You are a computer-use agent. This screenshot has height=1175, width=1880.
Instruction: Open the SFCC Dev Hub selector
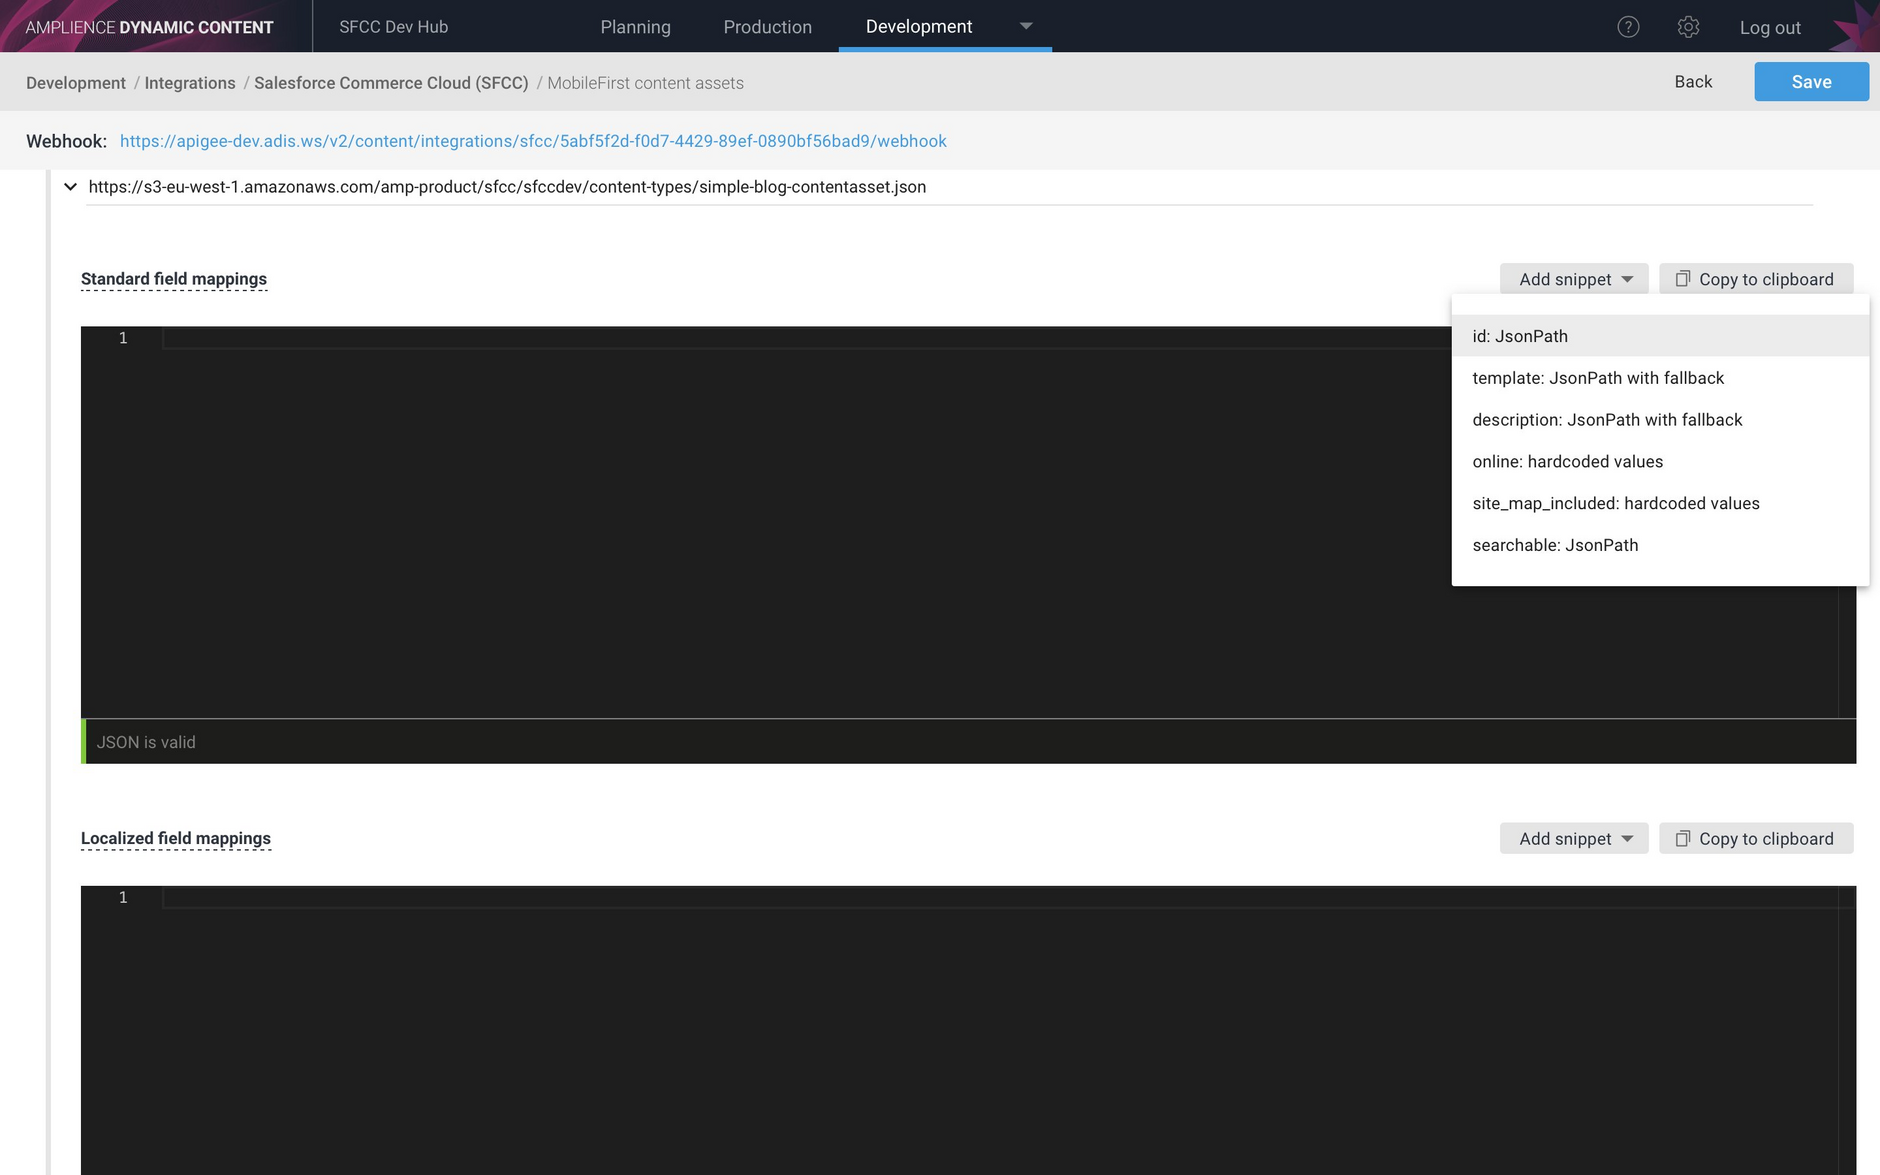(x=394, y=27)
